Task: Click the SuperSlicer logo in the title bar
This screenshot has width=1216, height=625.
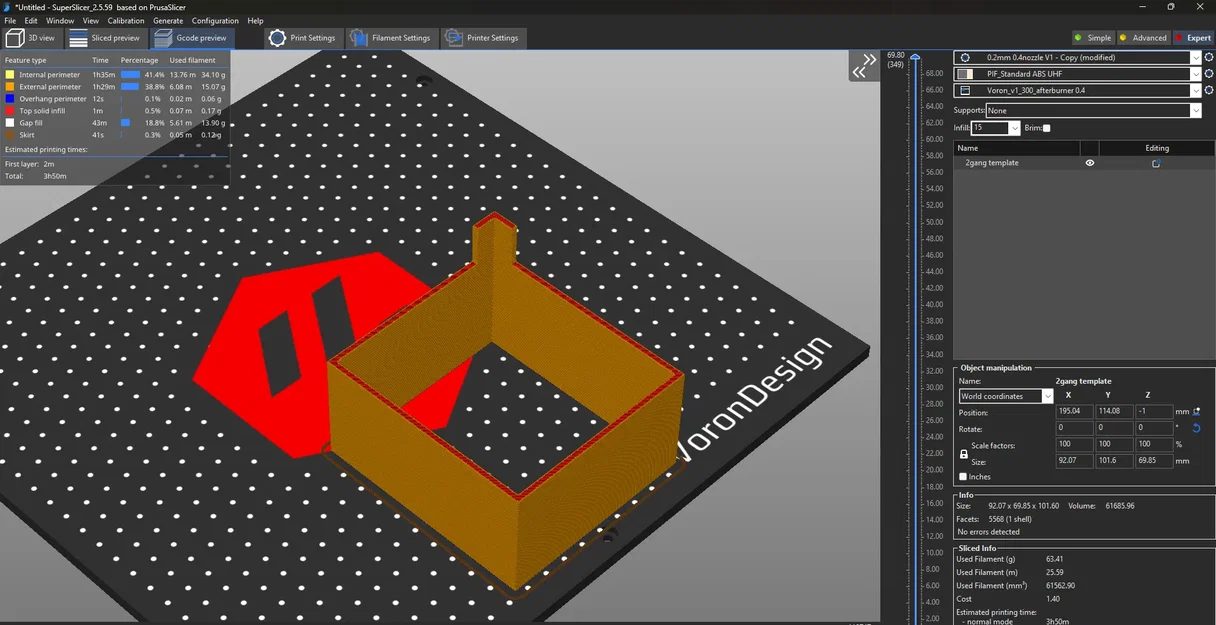Action: click(8, 6)
